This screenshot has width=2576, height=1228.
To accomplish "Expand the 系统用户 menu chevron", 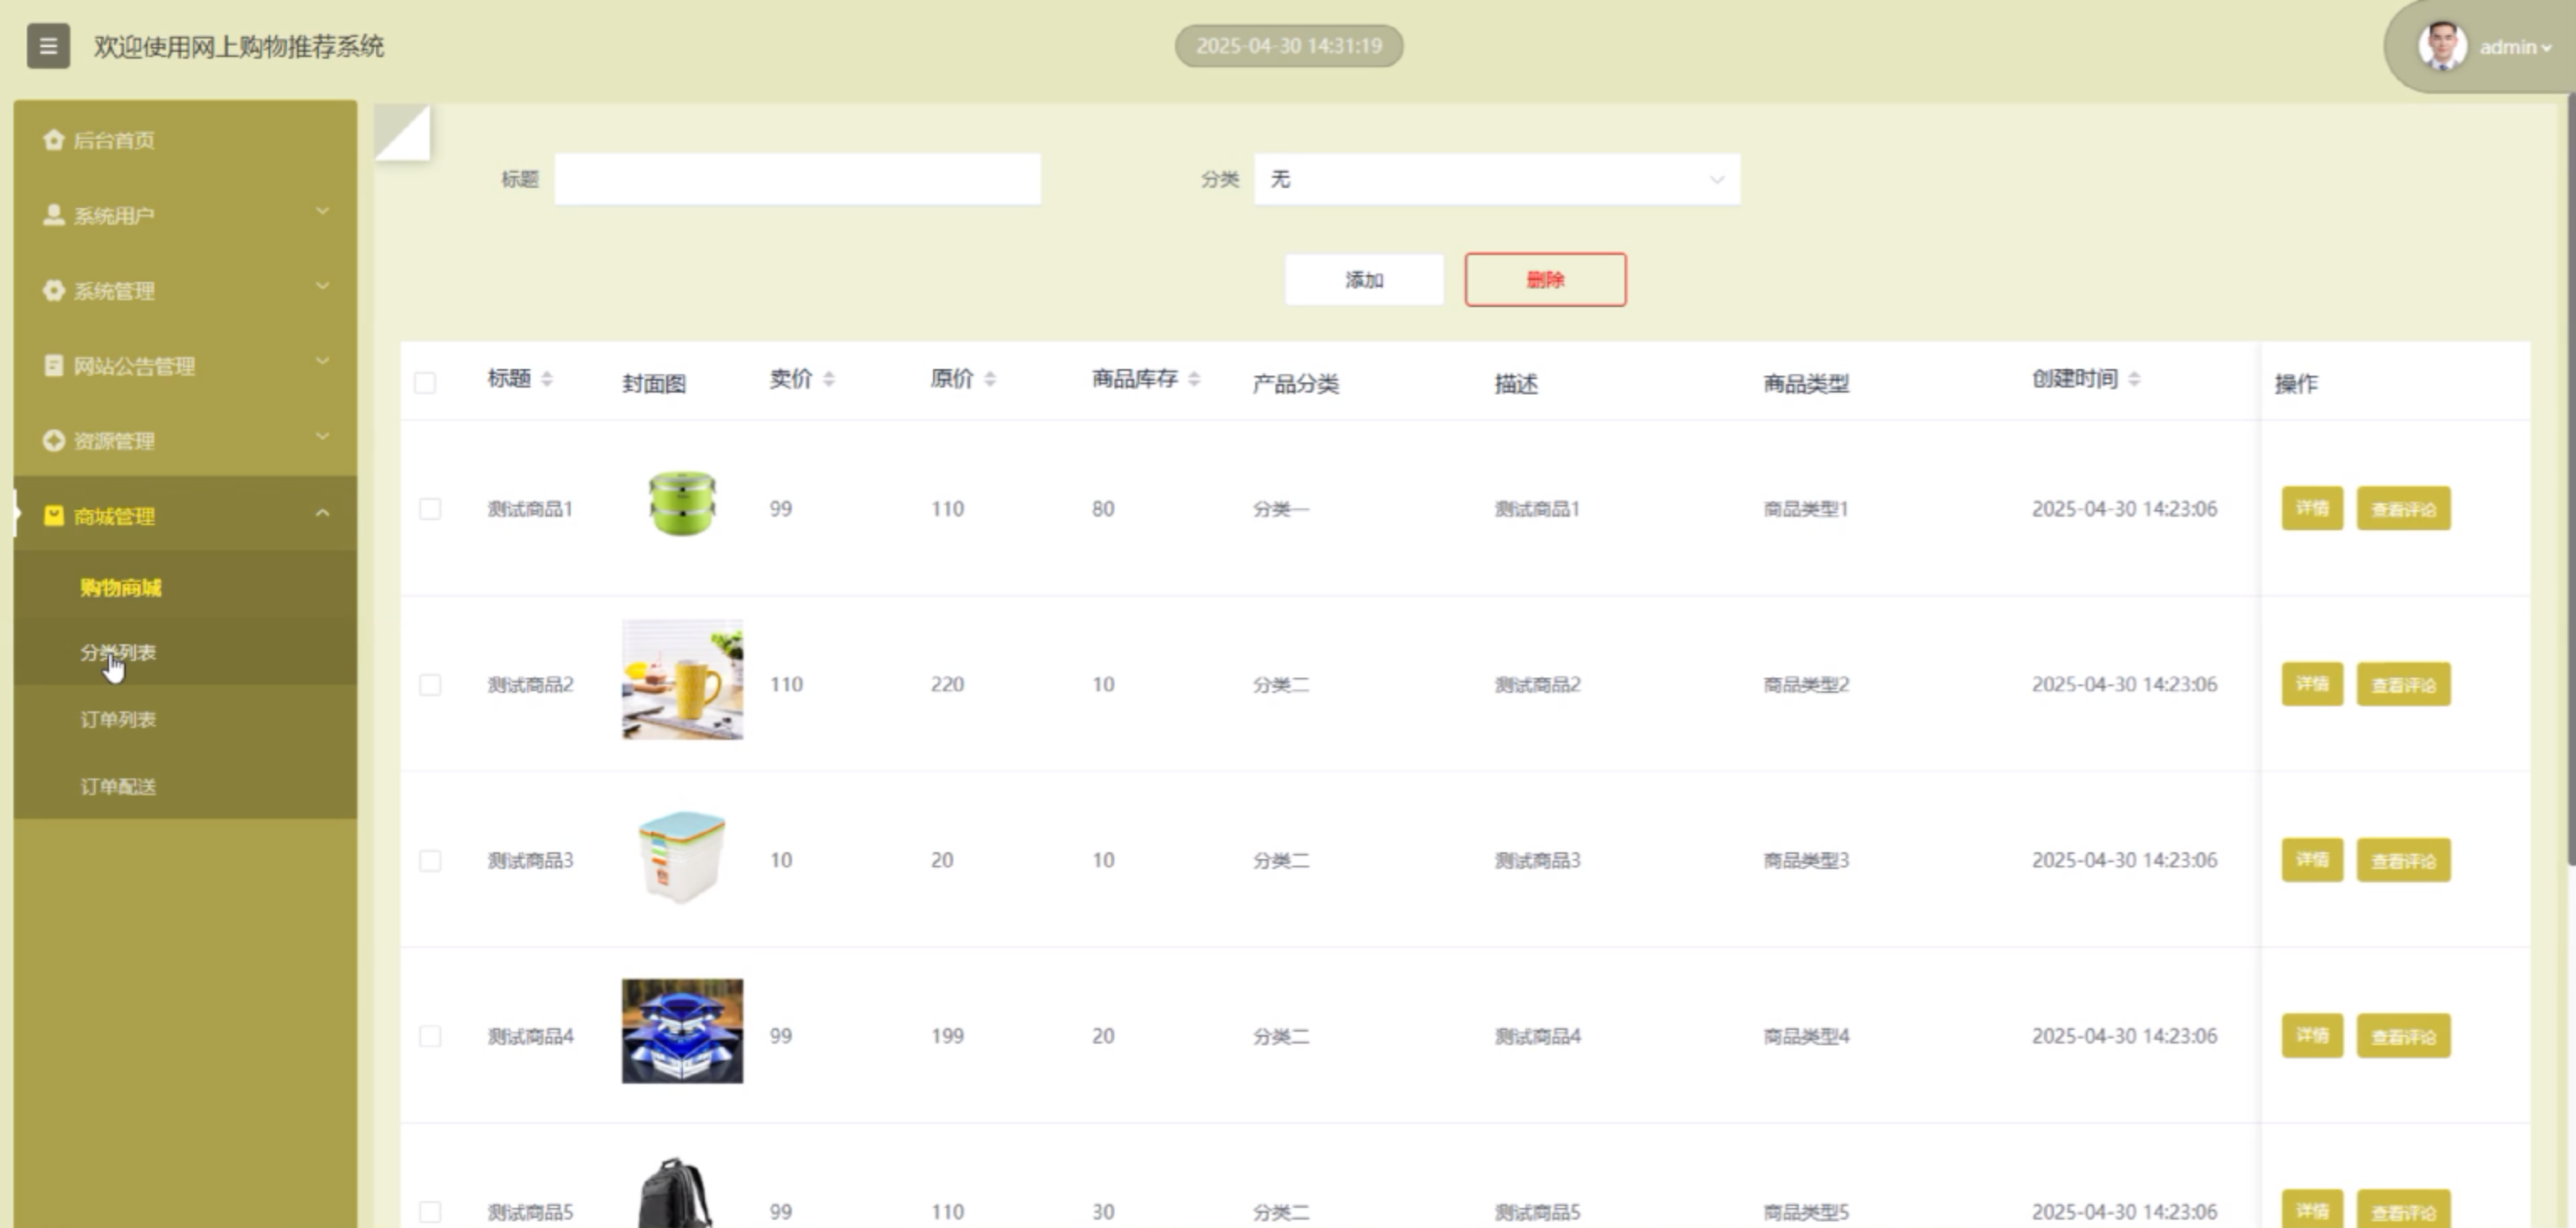I will point(322,212).
